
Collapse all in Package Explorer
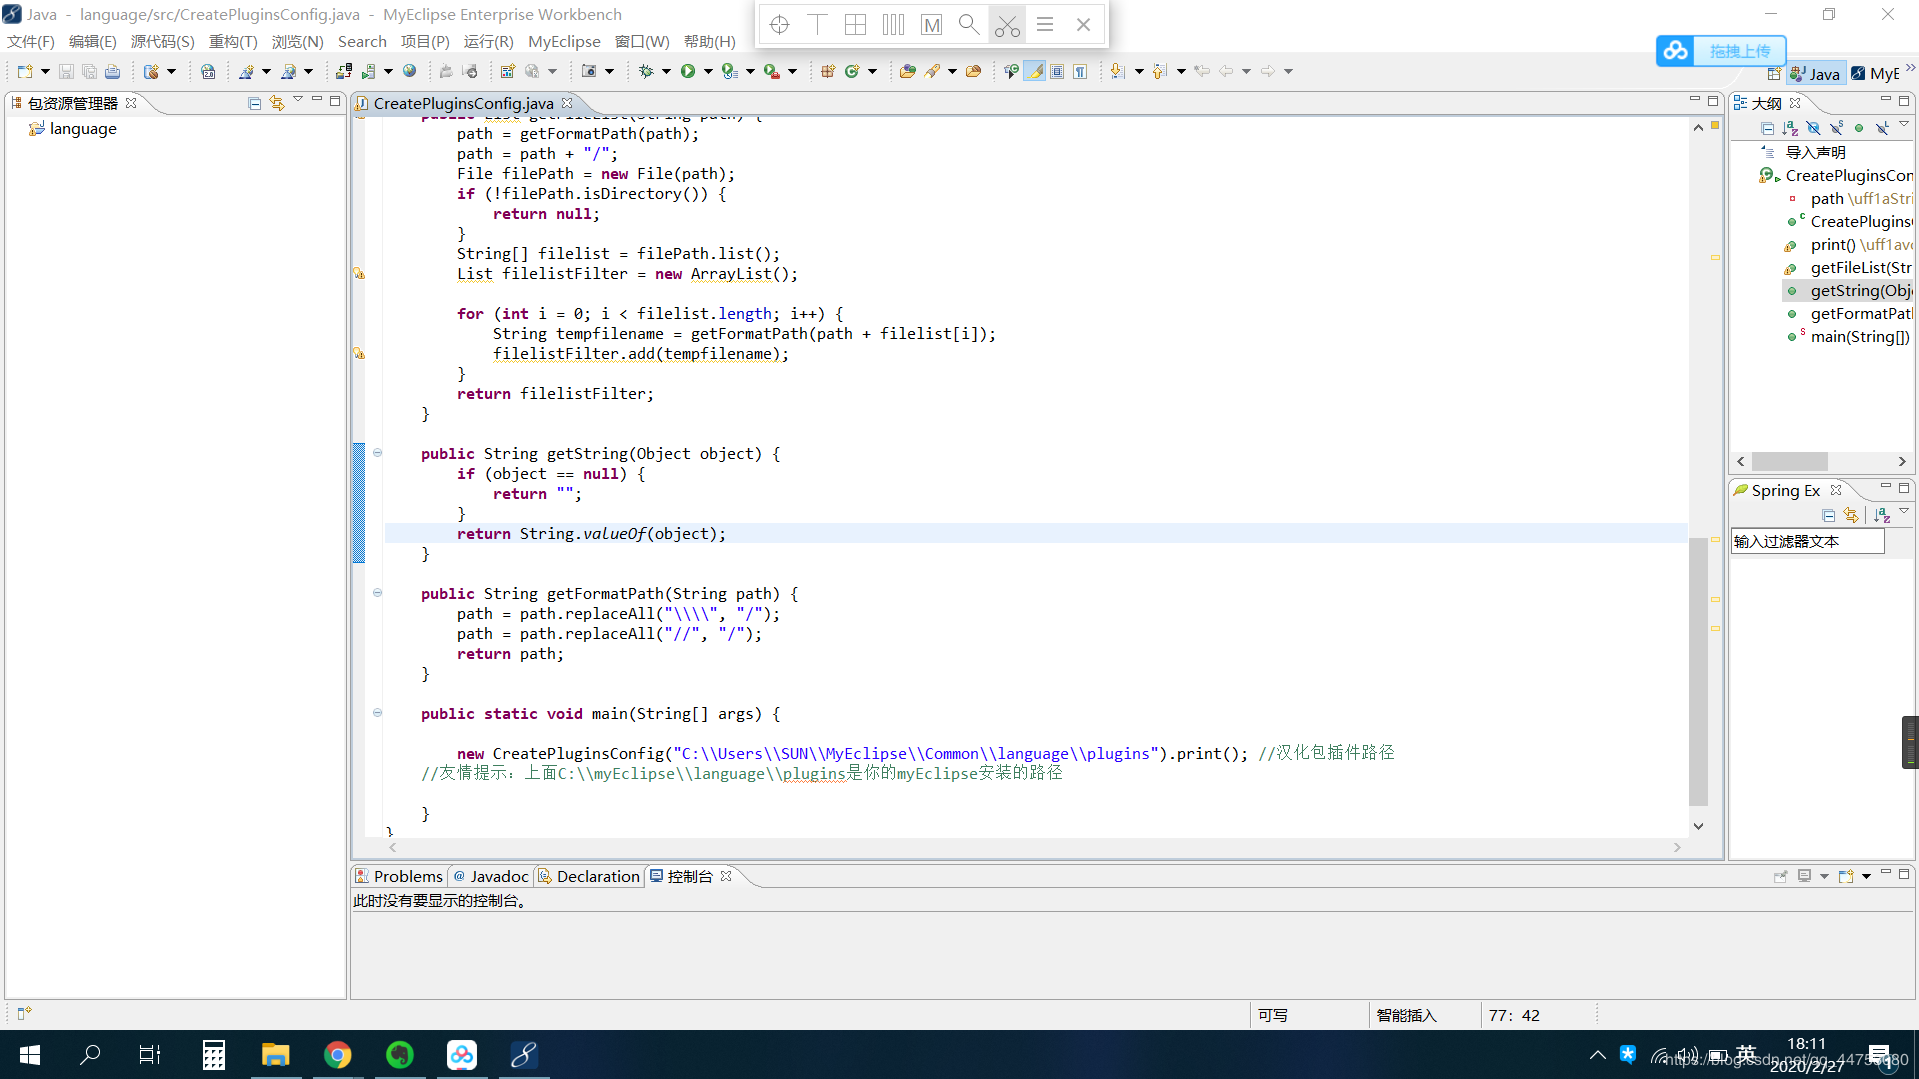254,103
